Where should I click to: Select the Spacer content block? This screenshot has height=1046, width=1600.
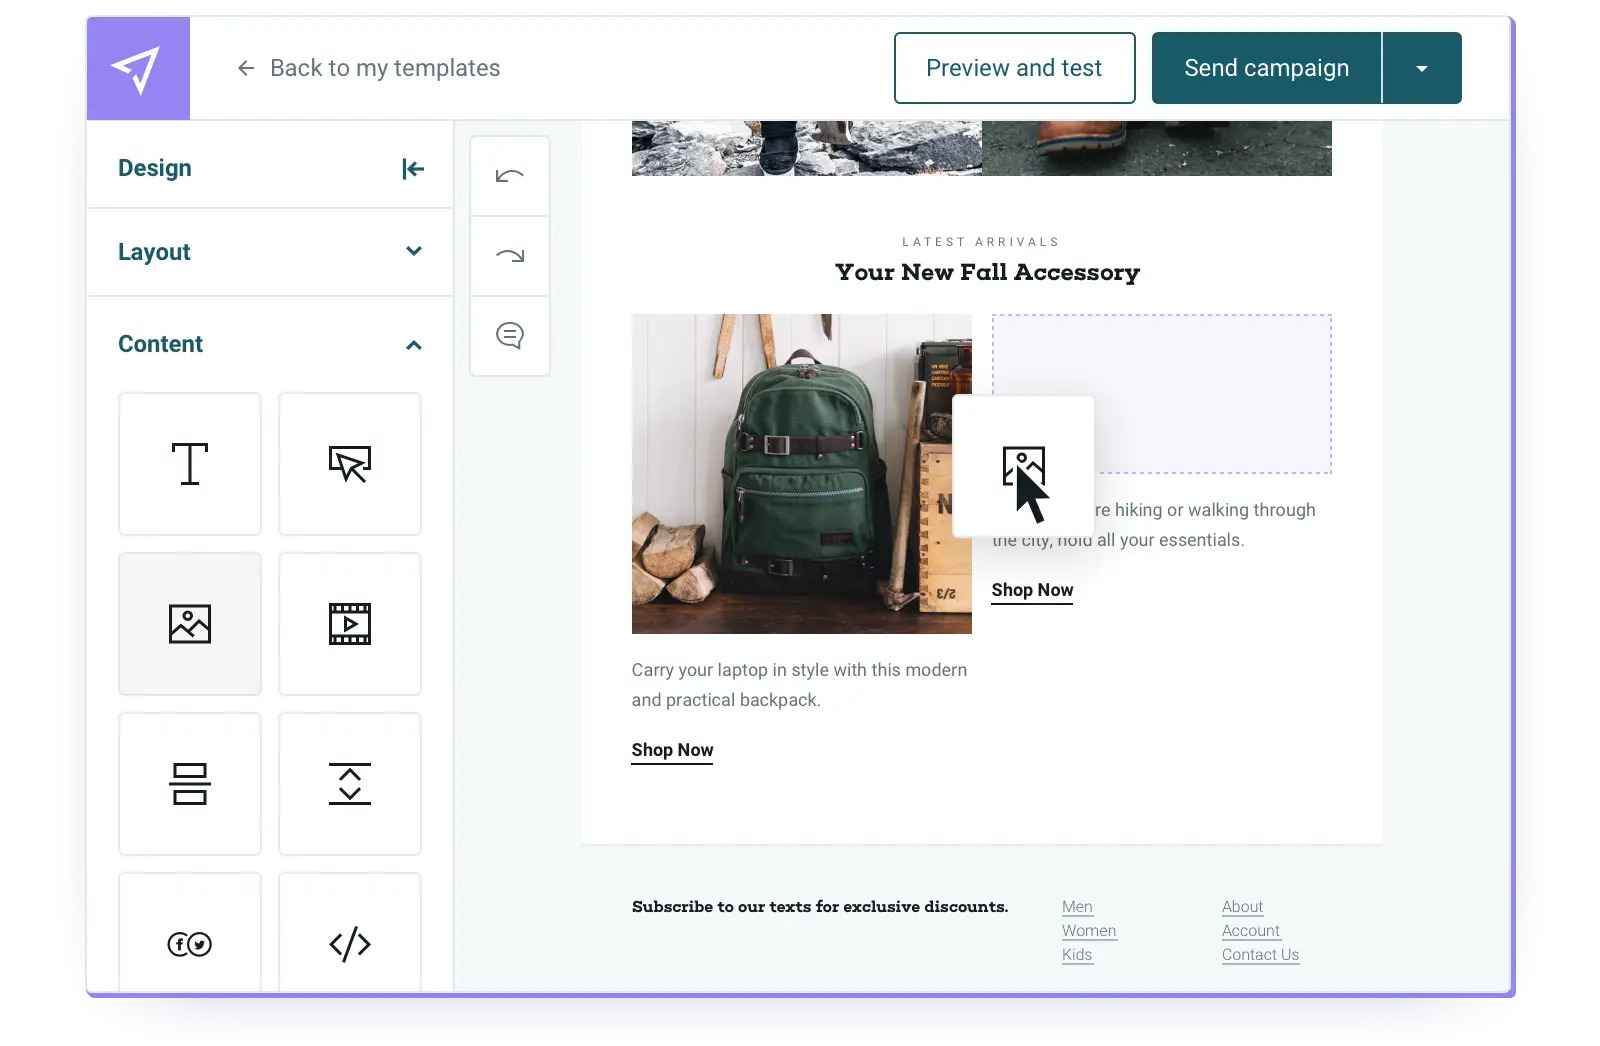tap(350, 784)
